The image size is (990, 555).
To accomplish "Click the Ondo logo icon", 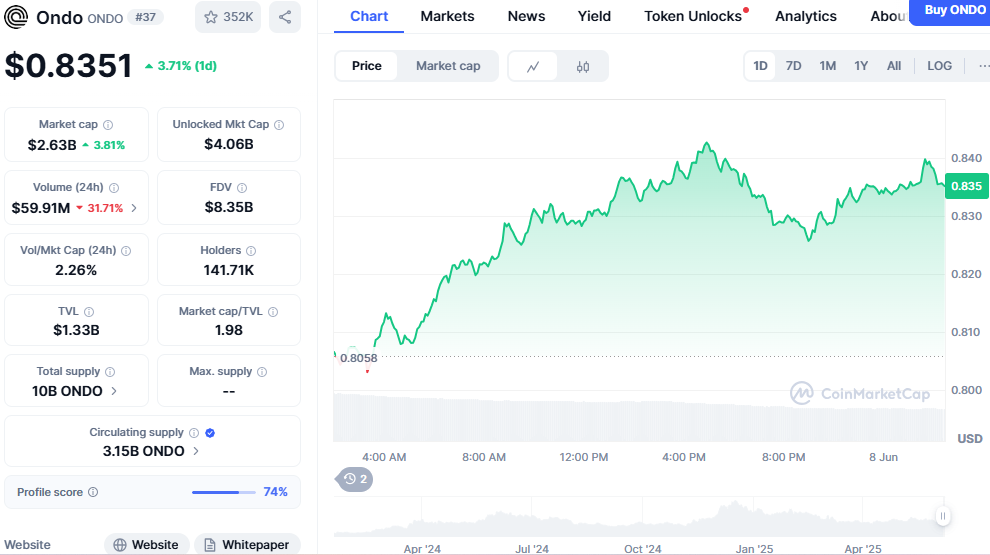I will [16, 17].
